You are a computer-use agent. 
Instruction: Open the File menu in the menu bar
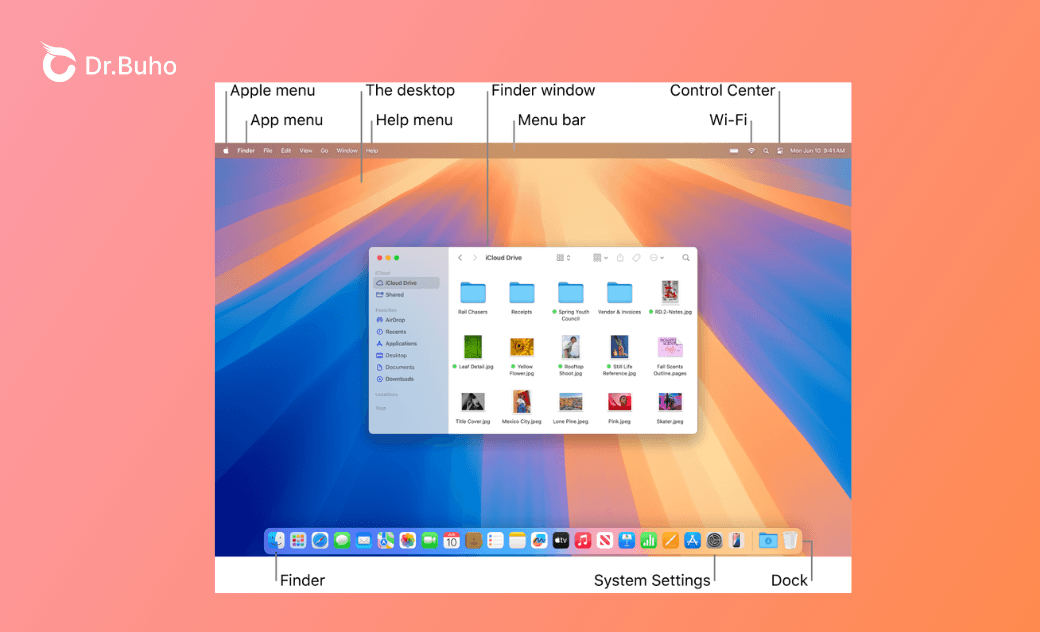coord(266,150)
